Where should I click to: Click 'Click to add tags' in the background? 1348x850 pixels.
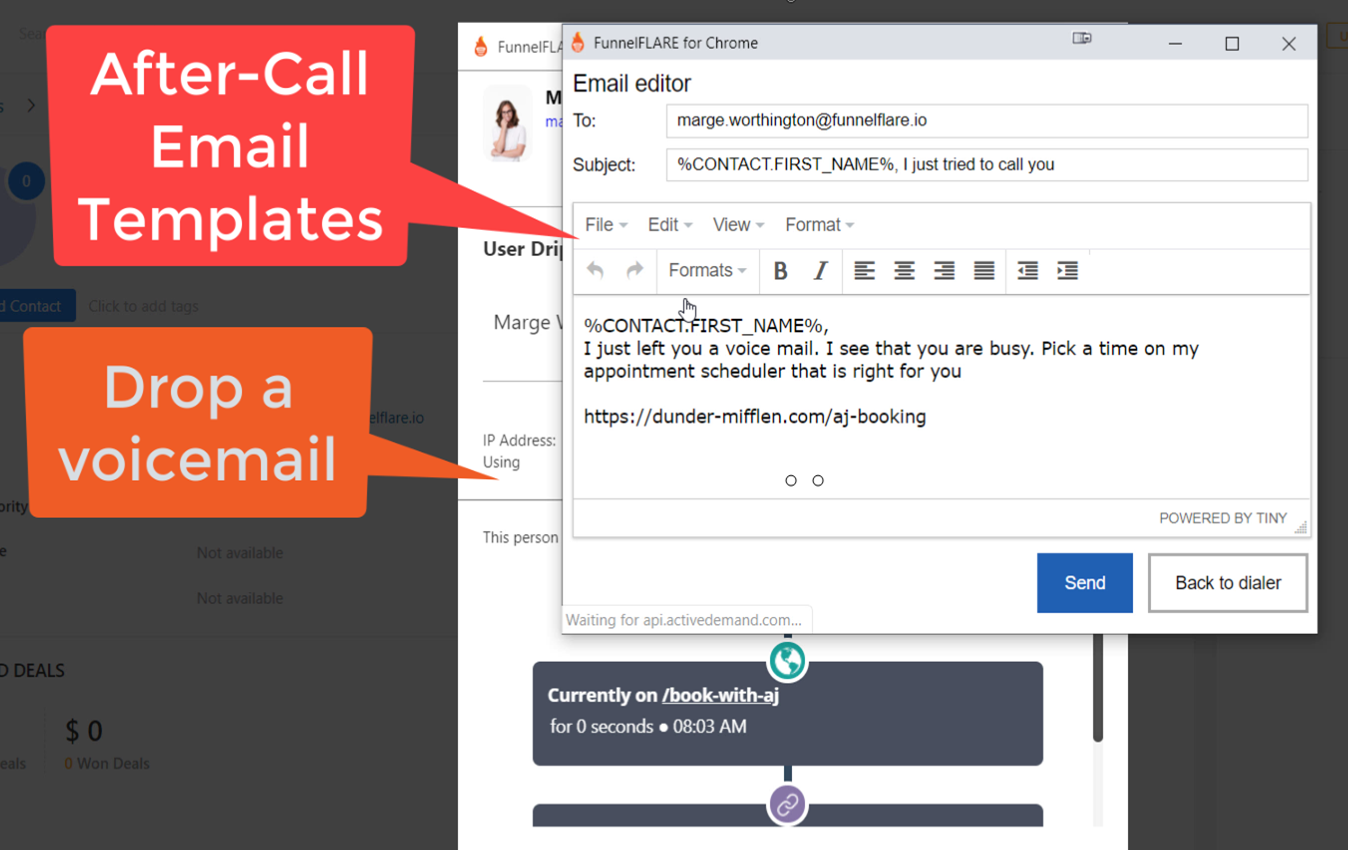[x=143, y=306]
